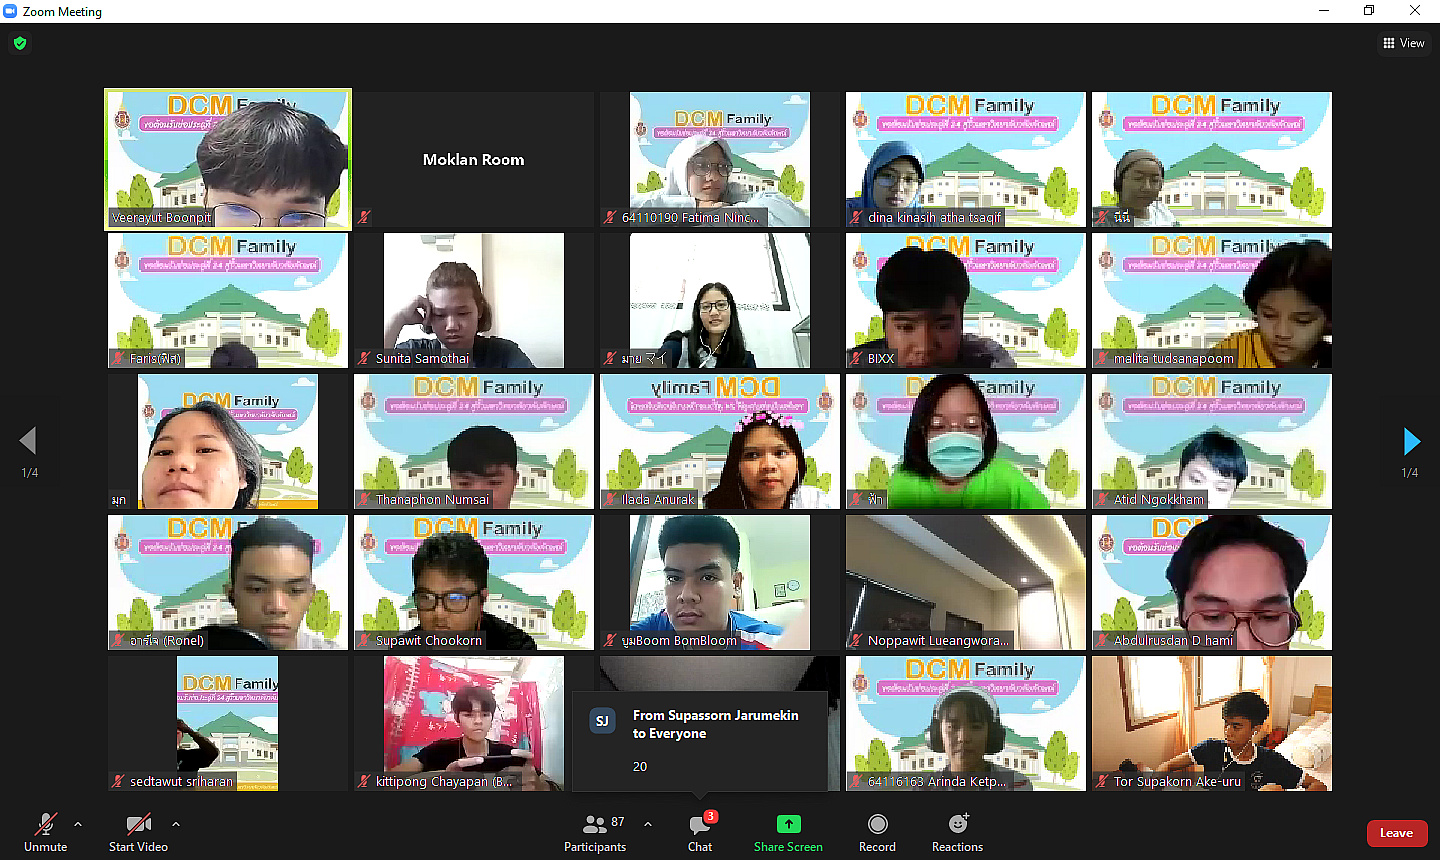Open the Reactions menu
The height and width of the screenshot is (860, 1440).
(x=957, y=832)
